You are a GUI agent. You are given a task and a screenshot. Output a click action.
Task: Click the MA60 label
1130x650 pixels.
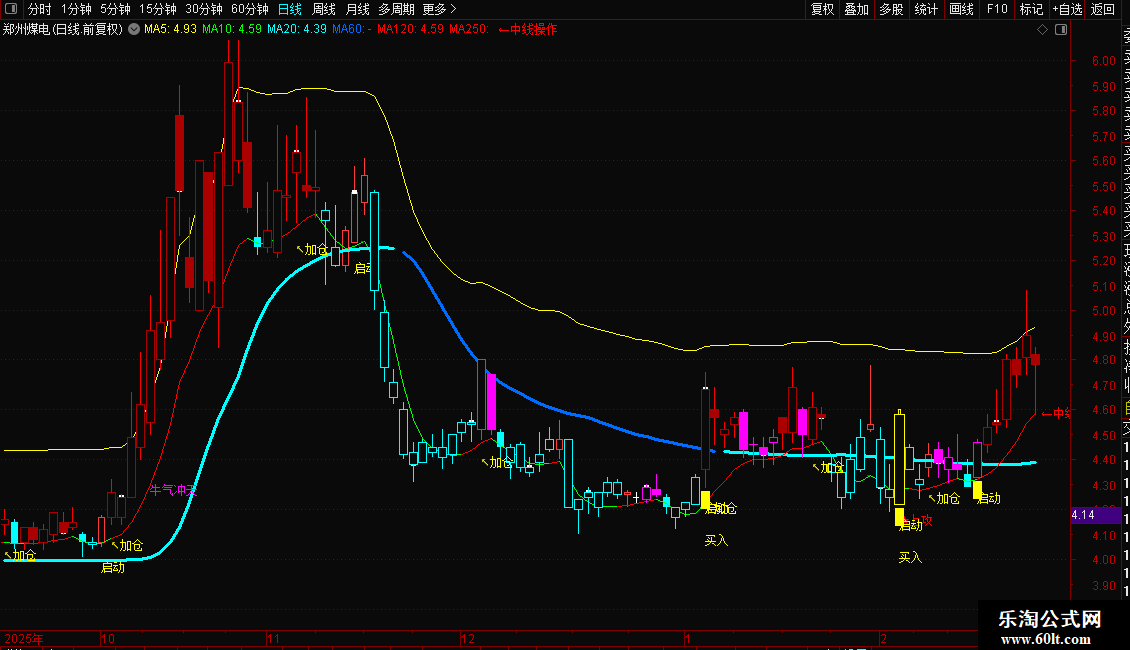352,30
